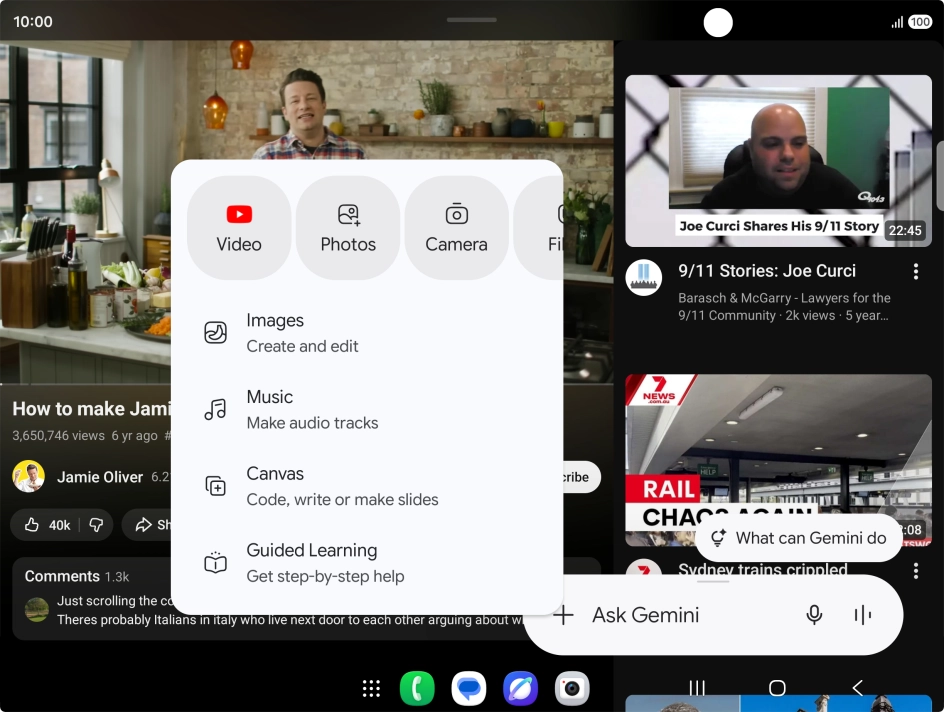Image resolution: width=944 pixels, height=712 pixels.
Task: Click the music note icon
Action: 216,409
